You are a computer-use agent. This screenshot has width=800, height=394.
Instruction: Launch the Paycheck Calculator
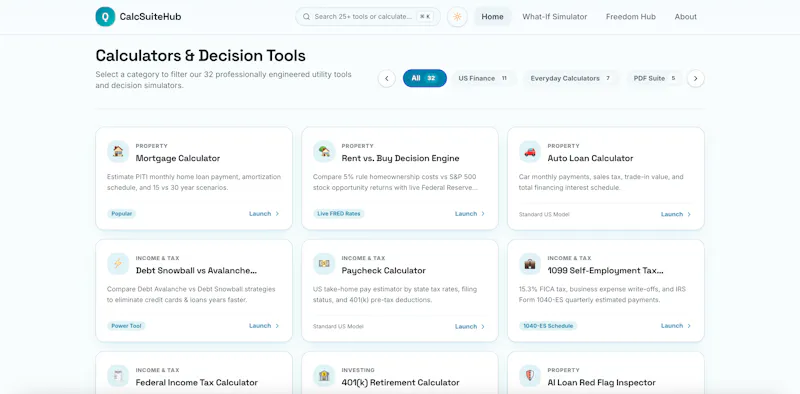tap(470, 327)
